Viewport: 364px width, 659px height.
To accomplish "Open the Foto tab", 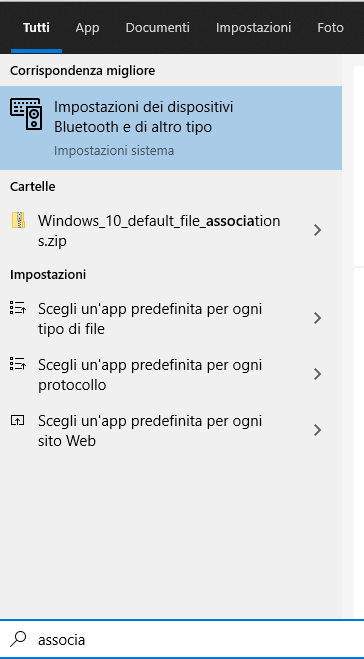I will coord(330,28).
